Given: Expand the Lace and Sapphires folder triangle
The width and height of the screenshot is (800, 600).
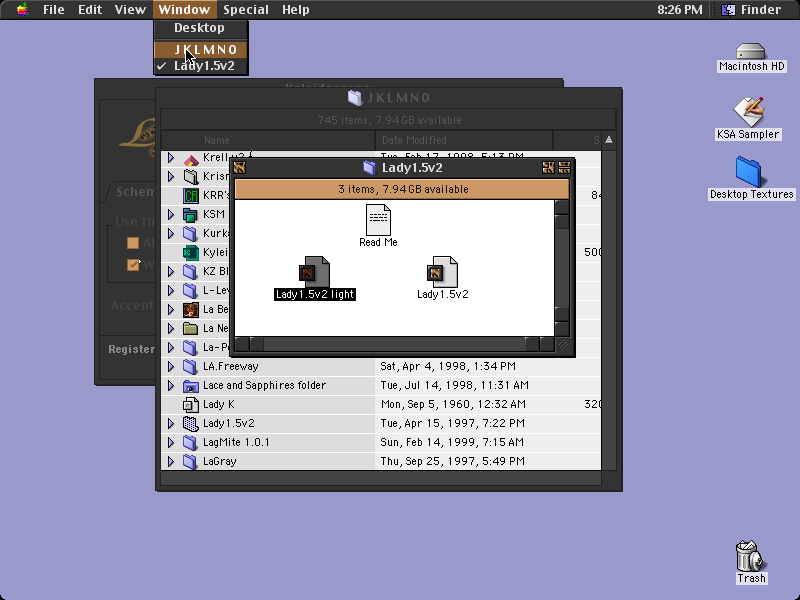Looking at the screenshot, I should click(x=171, y=385).
